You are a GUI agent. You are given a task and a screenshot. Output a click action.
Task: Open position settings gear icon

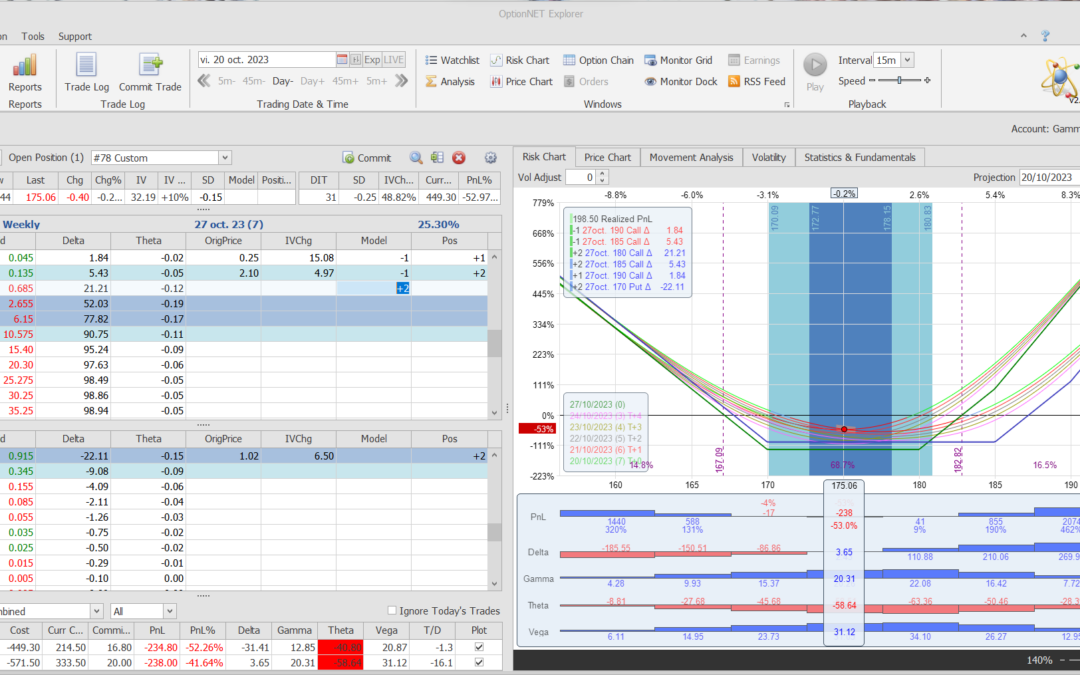490,158
